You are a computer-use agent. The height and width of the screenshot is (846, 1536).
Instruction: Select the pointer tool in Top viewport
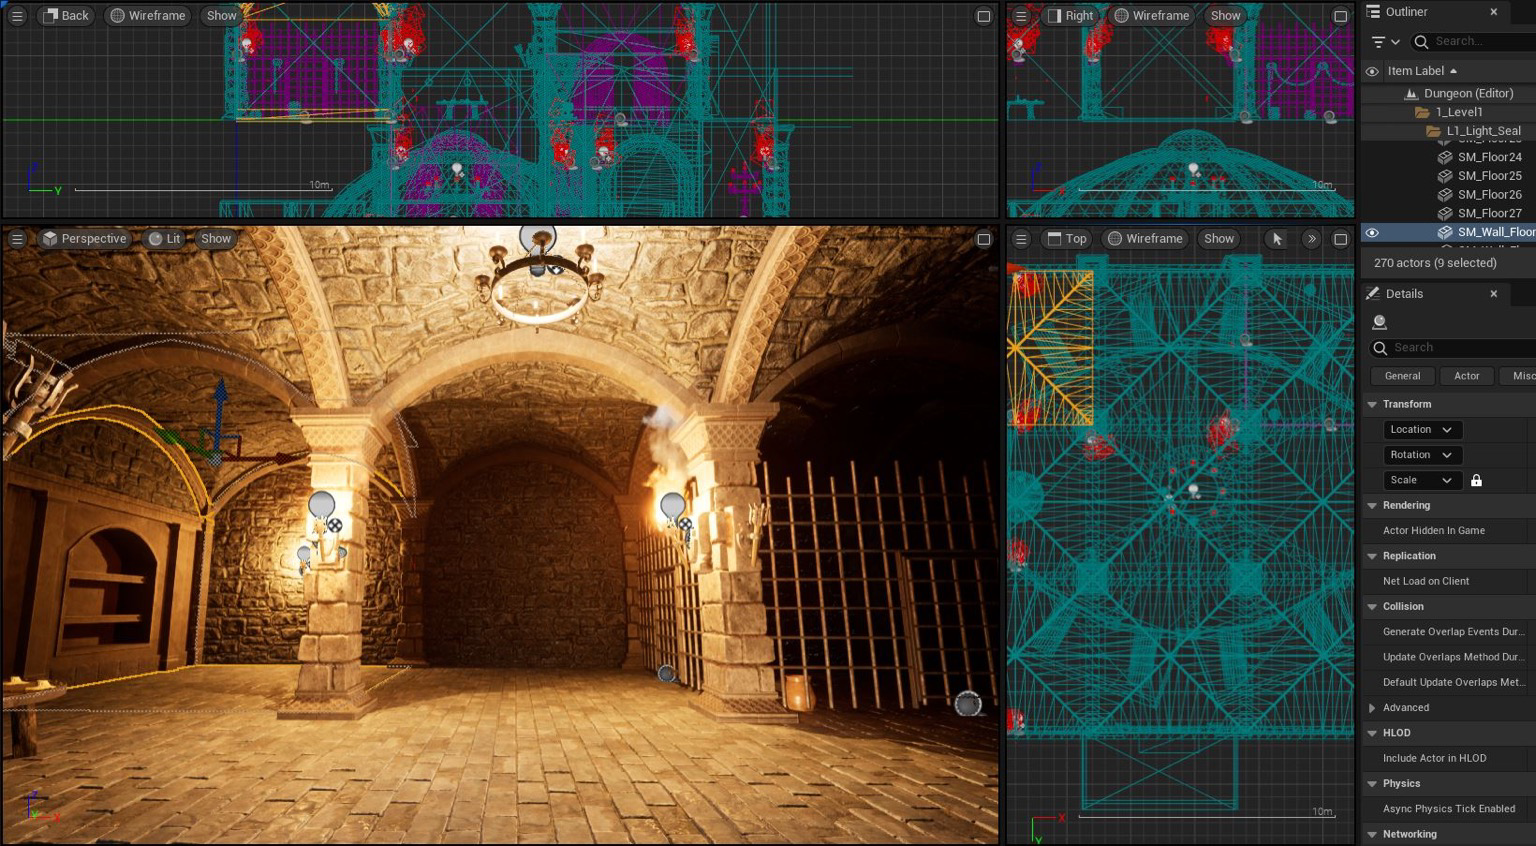point(1277,239)
